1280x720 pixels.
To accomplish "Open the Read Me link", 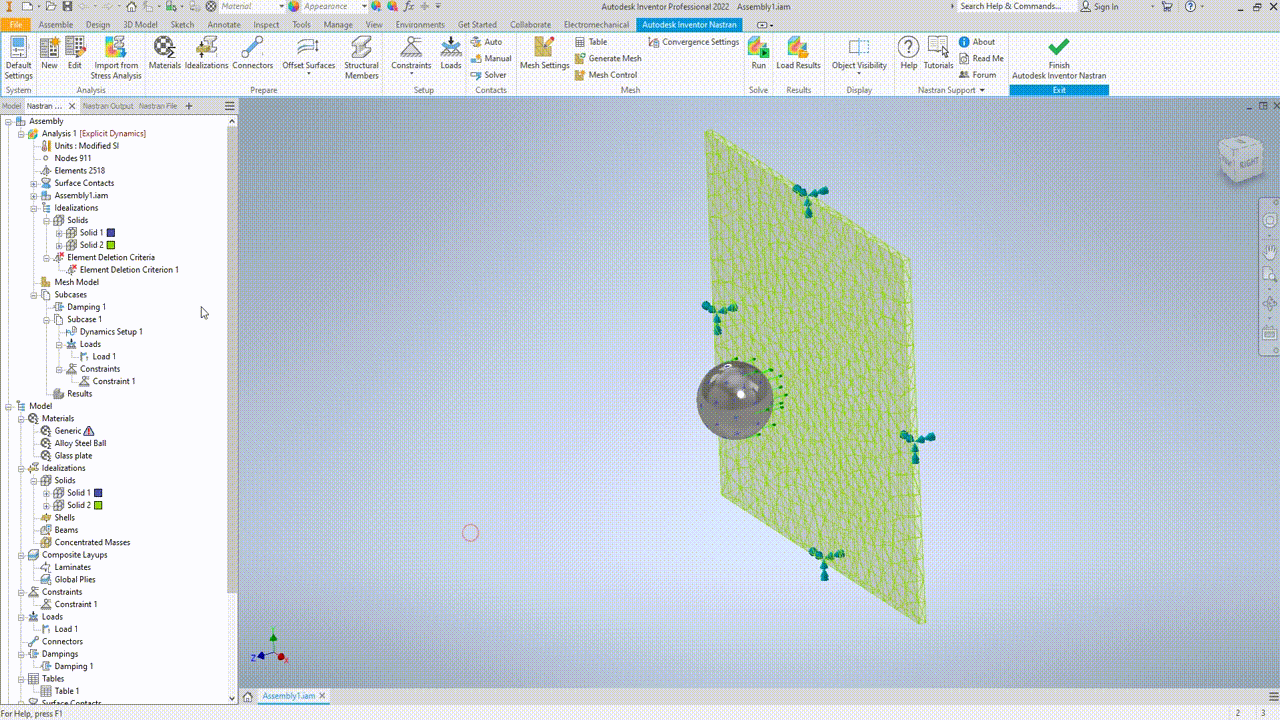I will 981,58.
